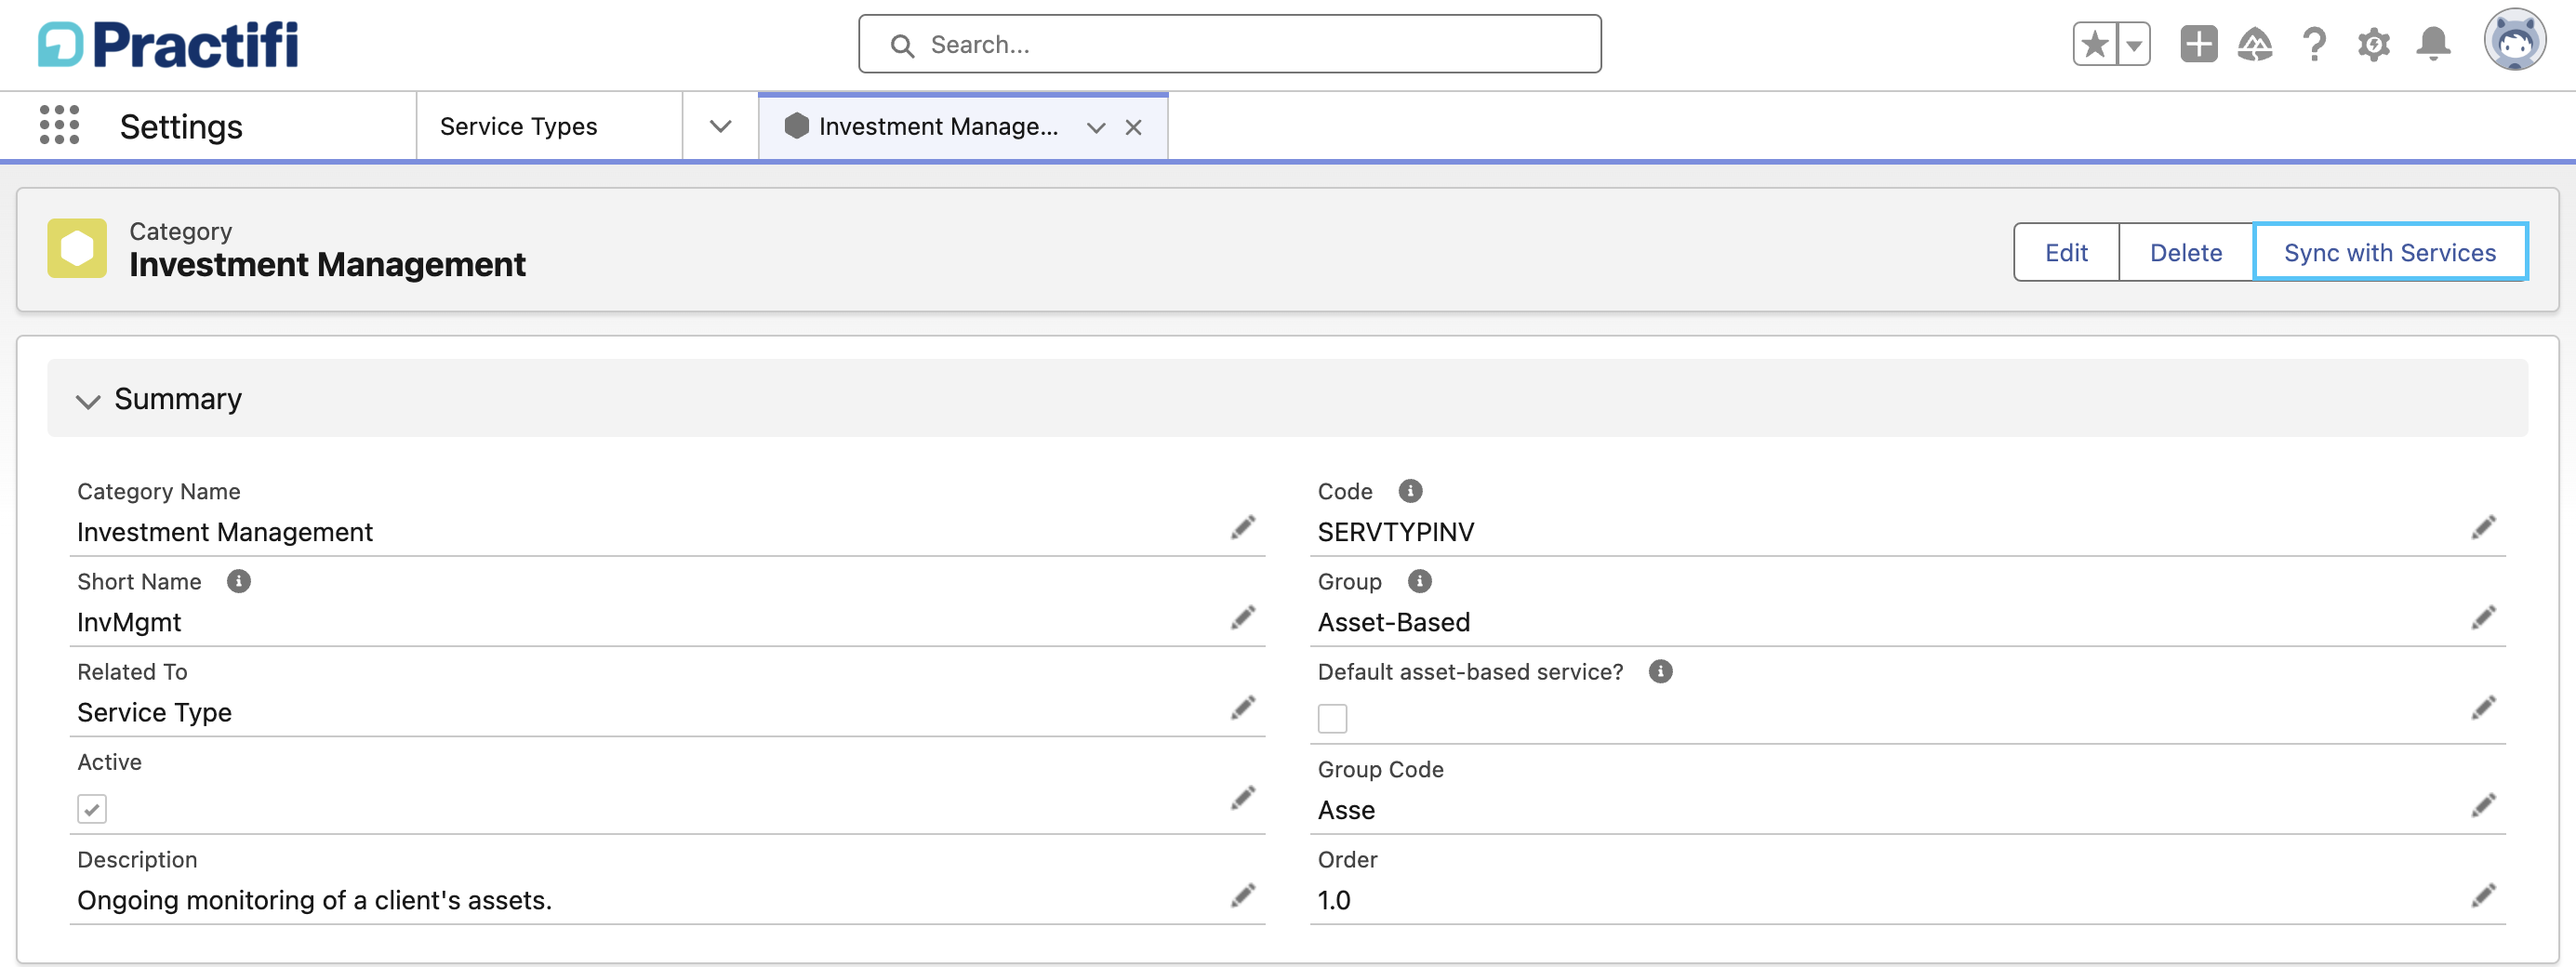Click the Favorites star icon
The height and width of the screenshot is (967, 2576).
2094,45
